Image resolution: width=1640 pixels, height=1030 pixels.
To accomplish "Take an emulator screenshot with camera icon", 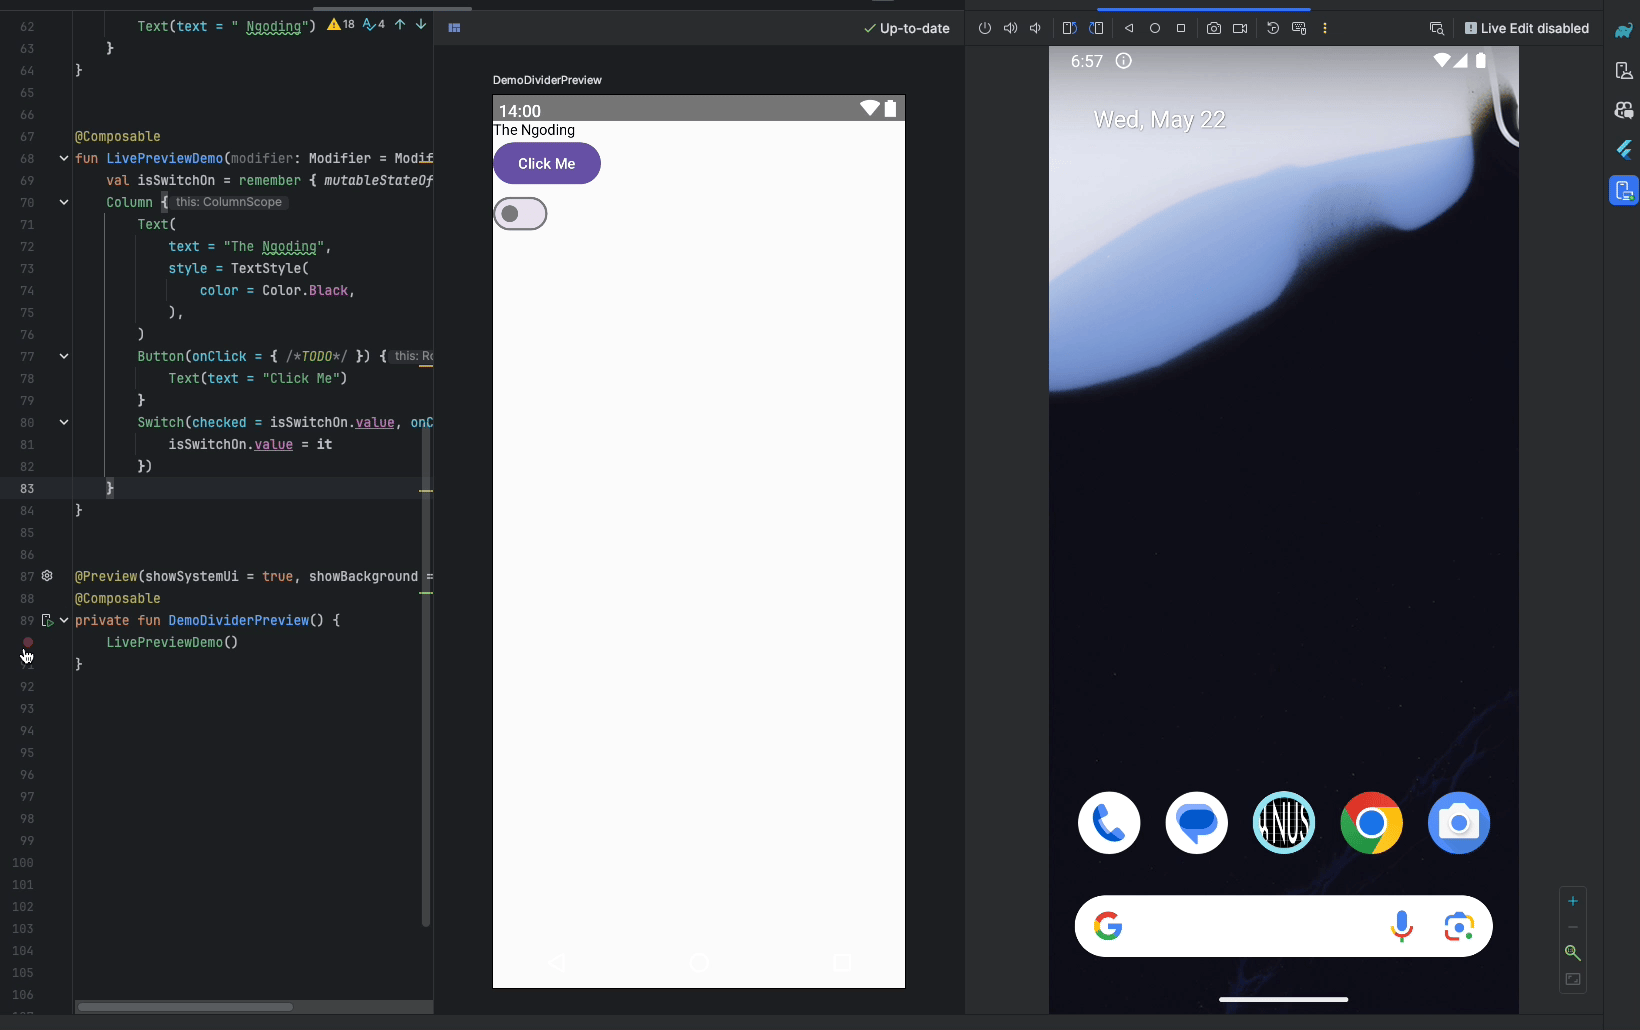I will click(1213, 28).
